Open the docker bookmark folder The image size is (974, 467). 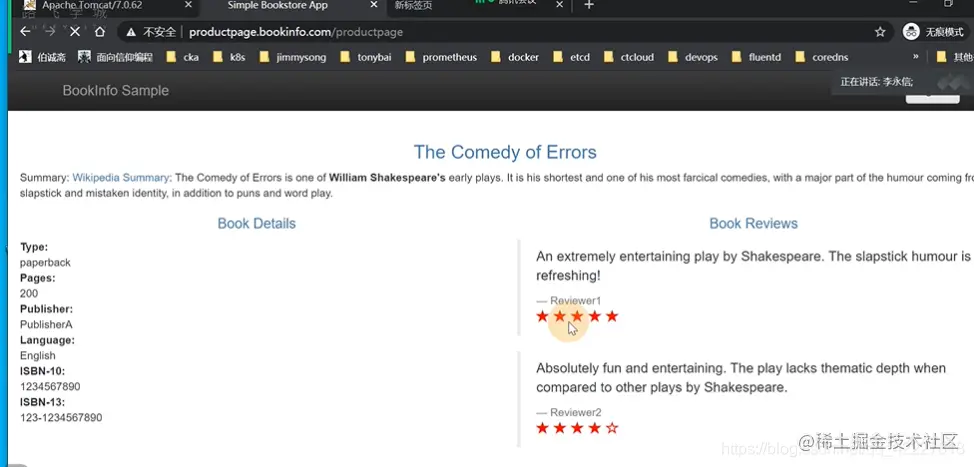(x=514, y=57)
